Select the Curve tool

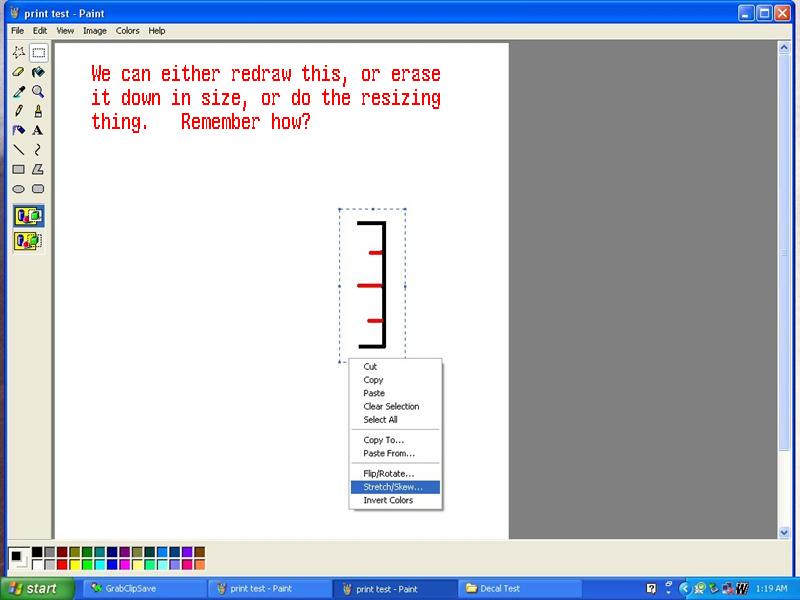pyautogui.click(x=38, y=149)
